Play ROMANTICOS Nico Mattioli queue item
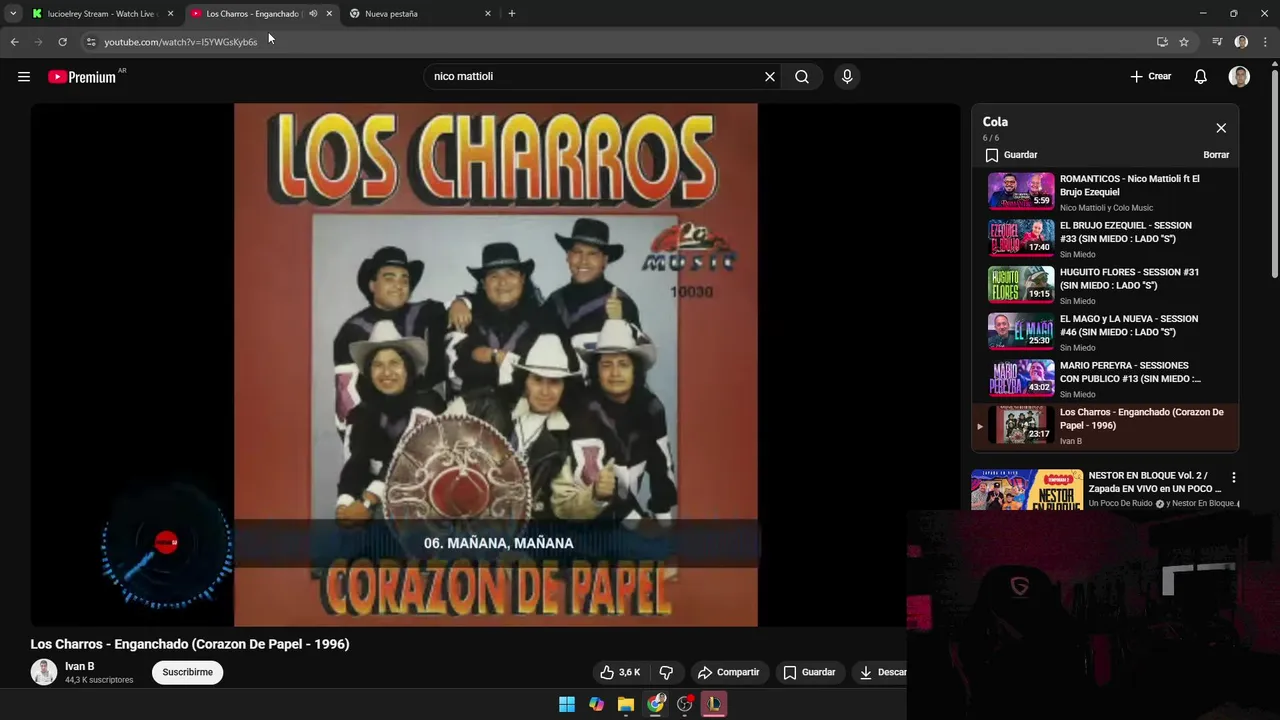Image resolution: width=1280 pixels, height=720 pixels. [1105, 192]
